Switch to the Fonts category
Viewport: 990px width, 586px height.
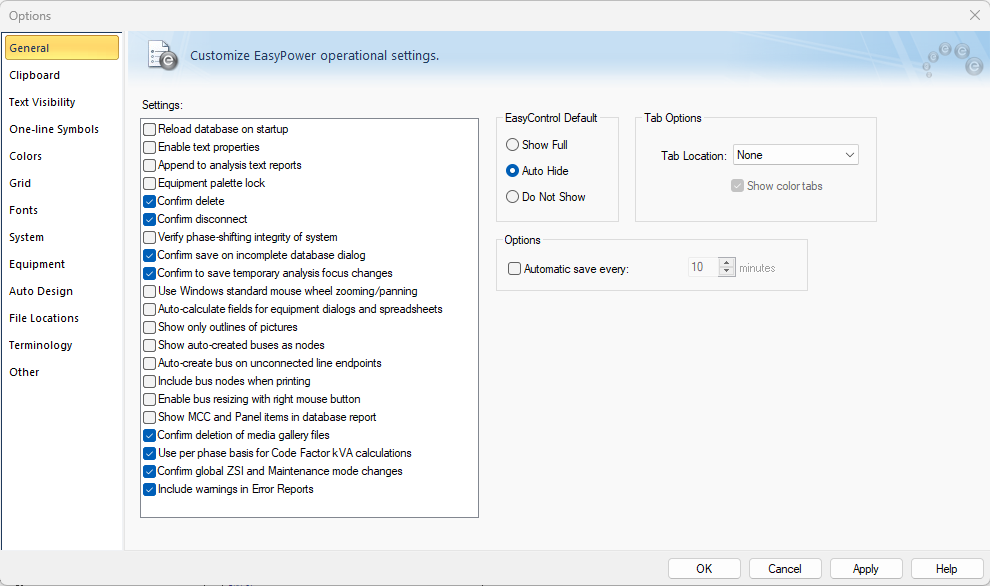coord(24,210)
